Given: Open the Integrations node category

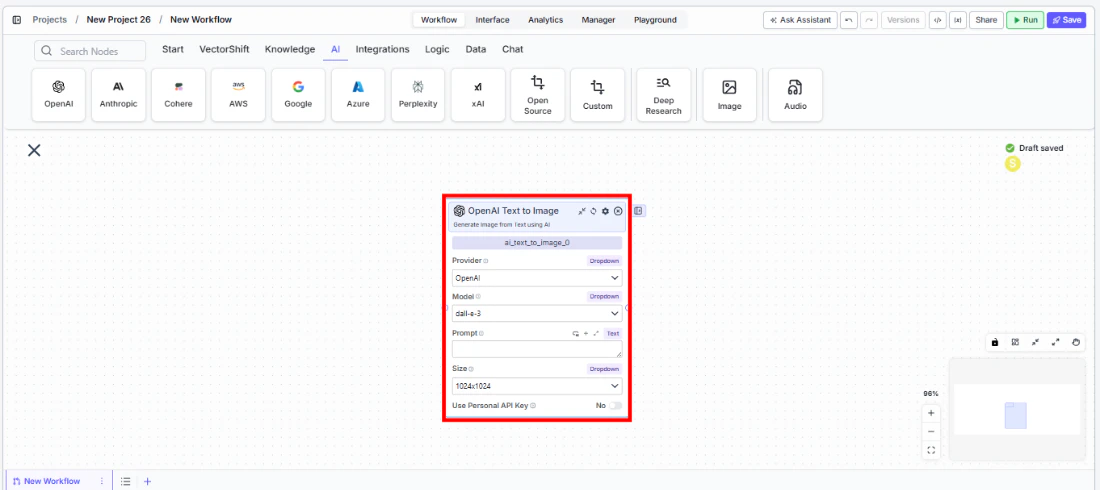Looking at the screenshot, I should [x=382, y=49].
